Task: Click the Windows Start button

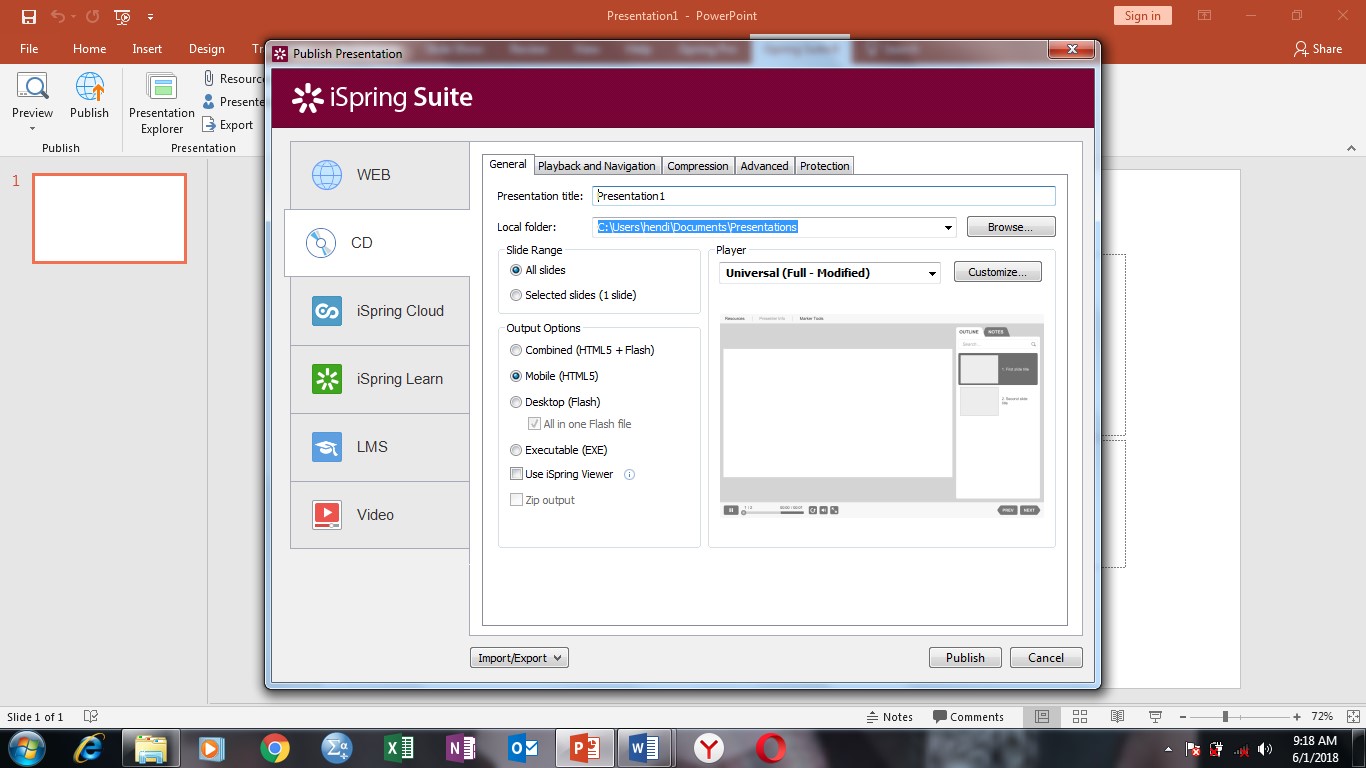Action: click(x=27, y=748)
